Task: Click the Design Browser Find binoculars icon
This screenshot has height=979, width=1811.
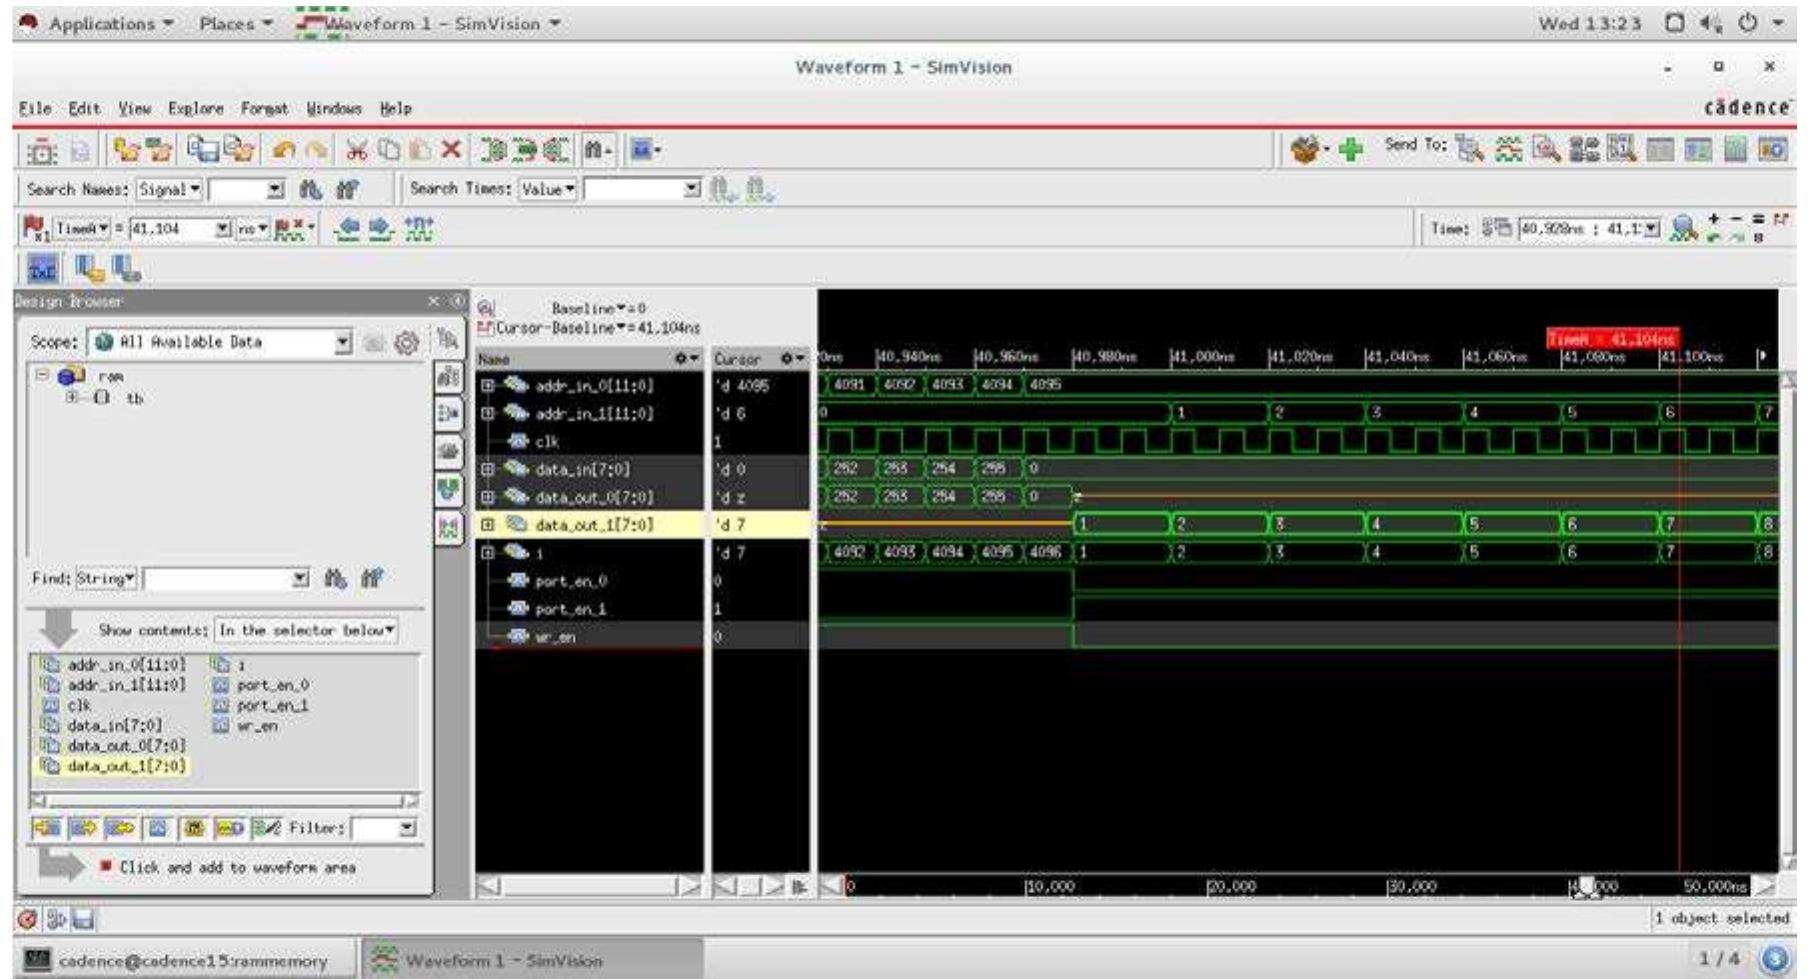Action: (x=336, y=578)
